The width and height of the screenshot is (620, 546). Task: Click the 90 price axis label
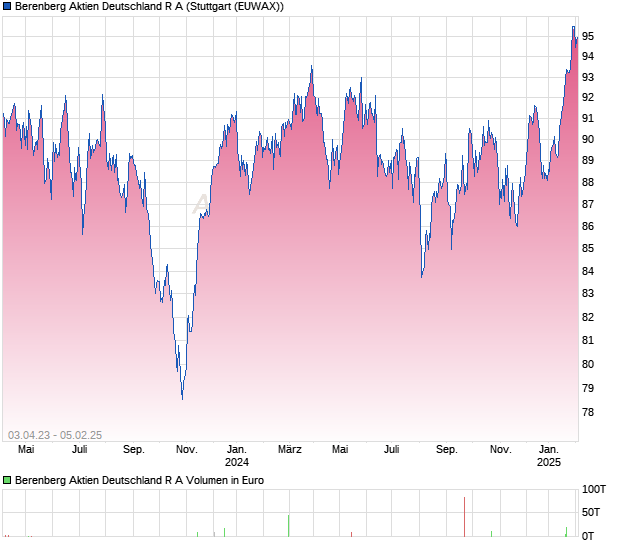588,139
